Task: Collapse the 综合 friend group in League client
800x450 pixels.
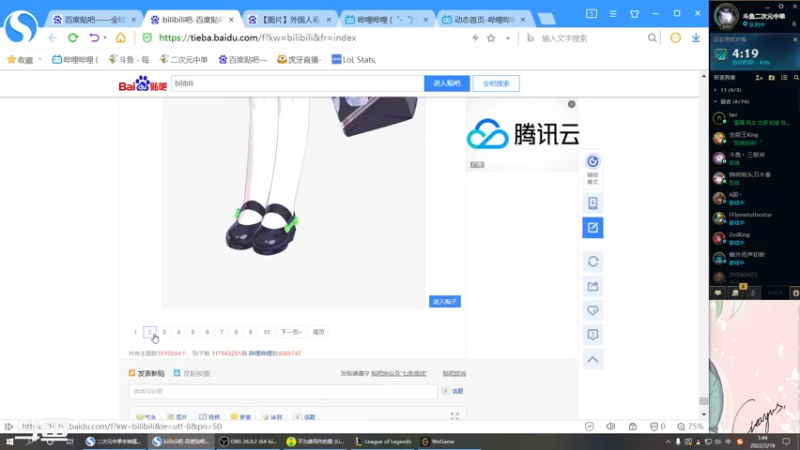Action: pos(715,102)
